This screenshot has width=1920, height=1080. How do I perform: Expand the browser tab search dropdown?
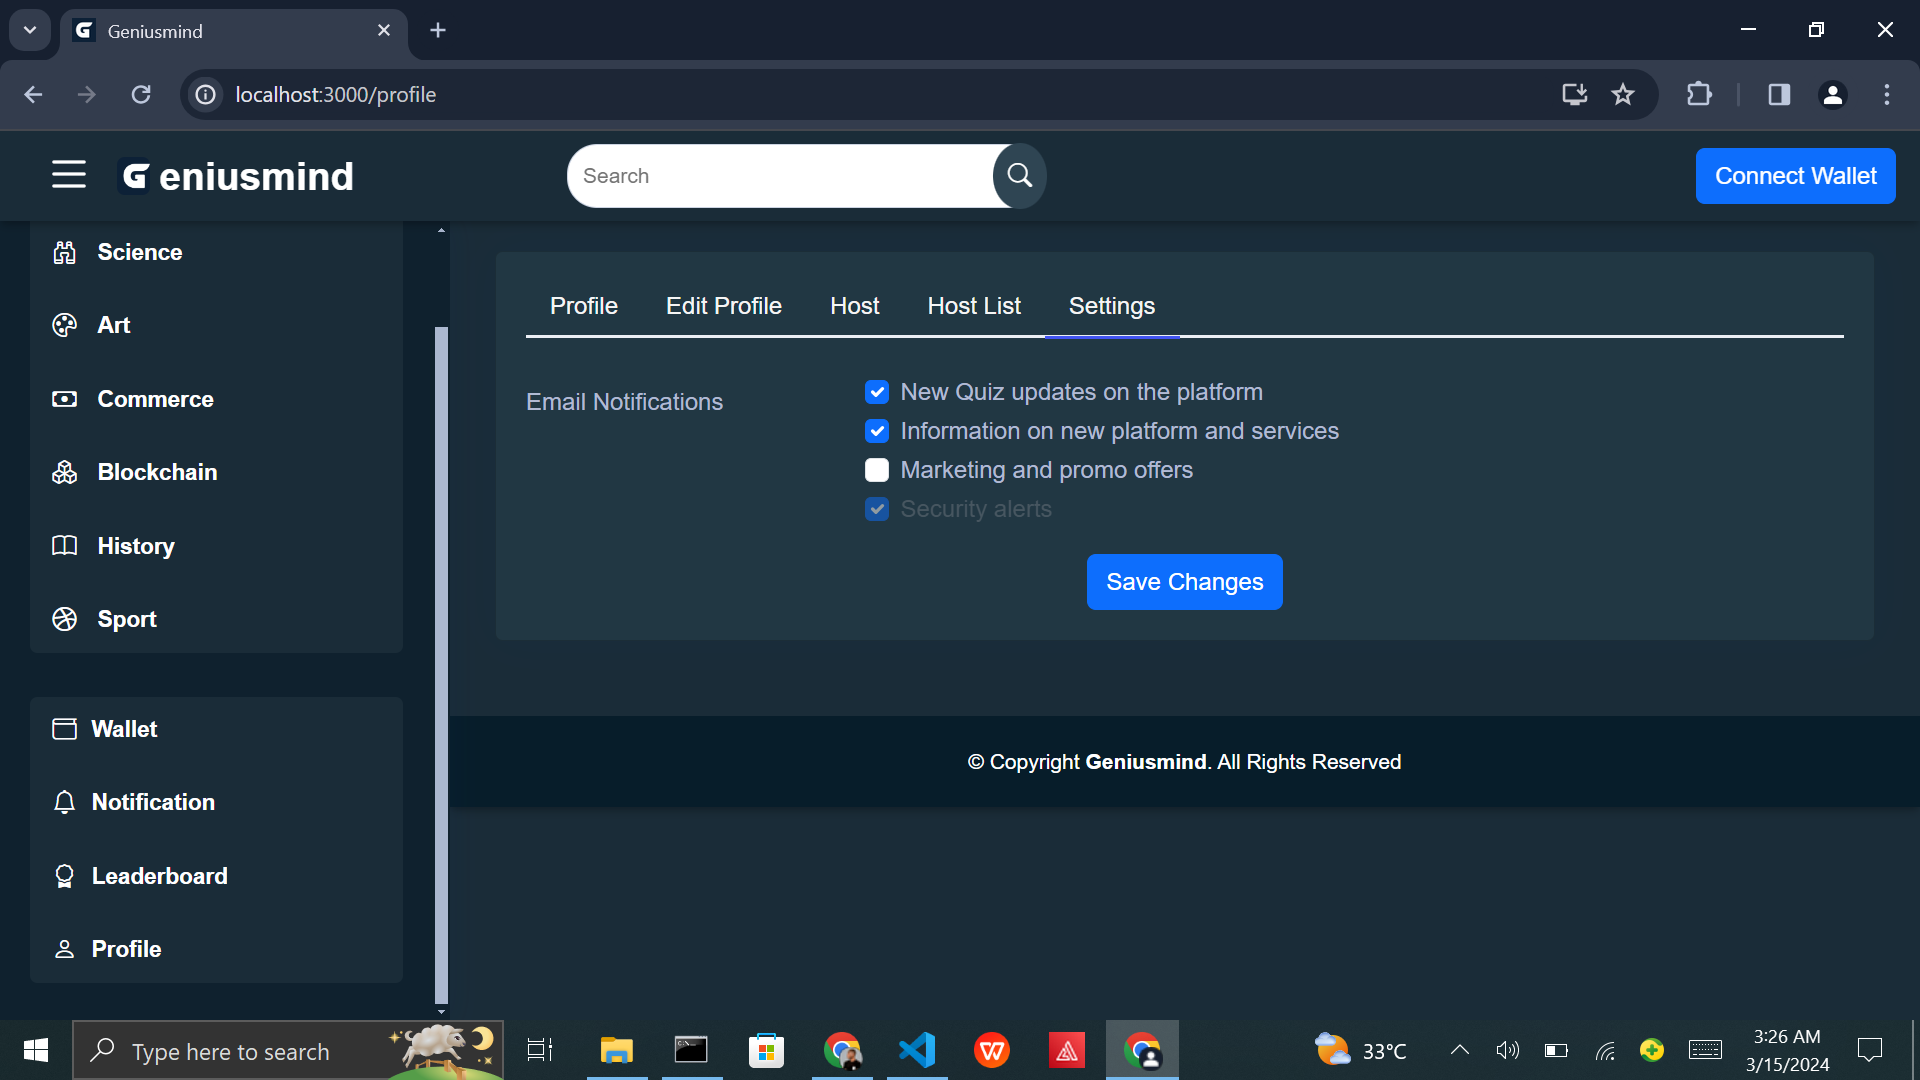point(30,30)
